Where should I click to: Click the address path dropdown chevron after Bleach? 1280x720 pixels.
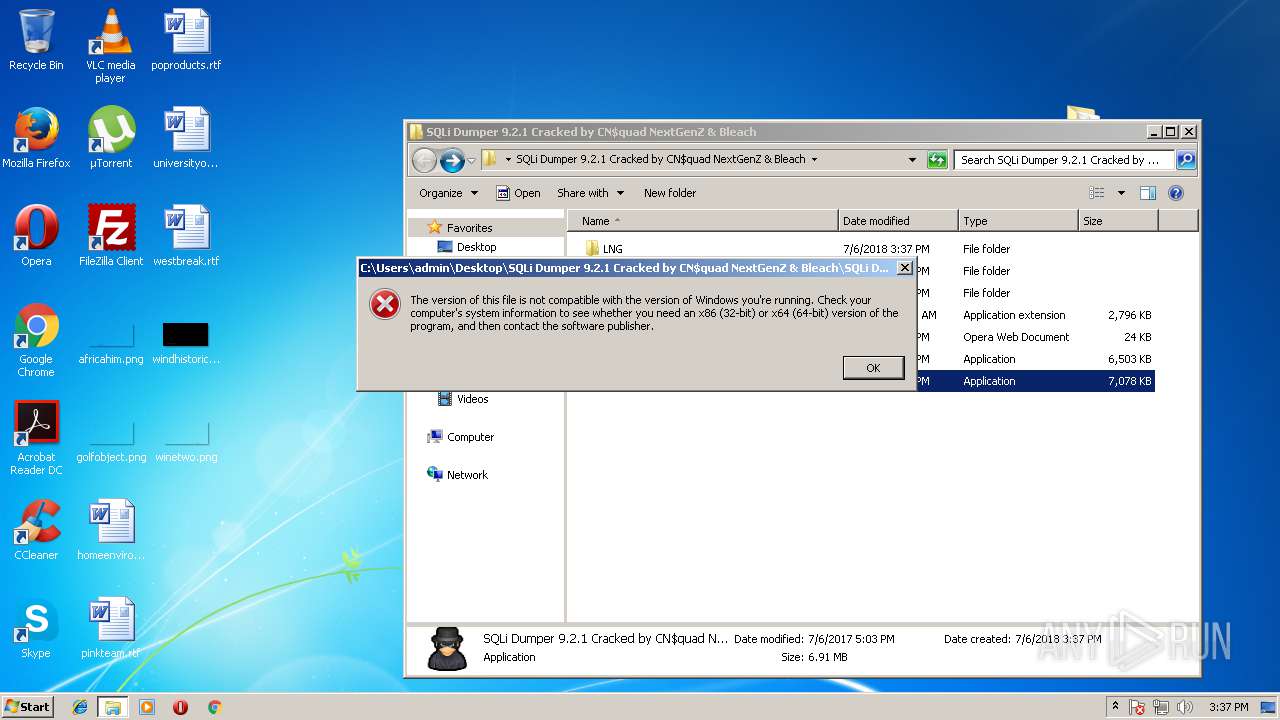(x=814, y=159)
